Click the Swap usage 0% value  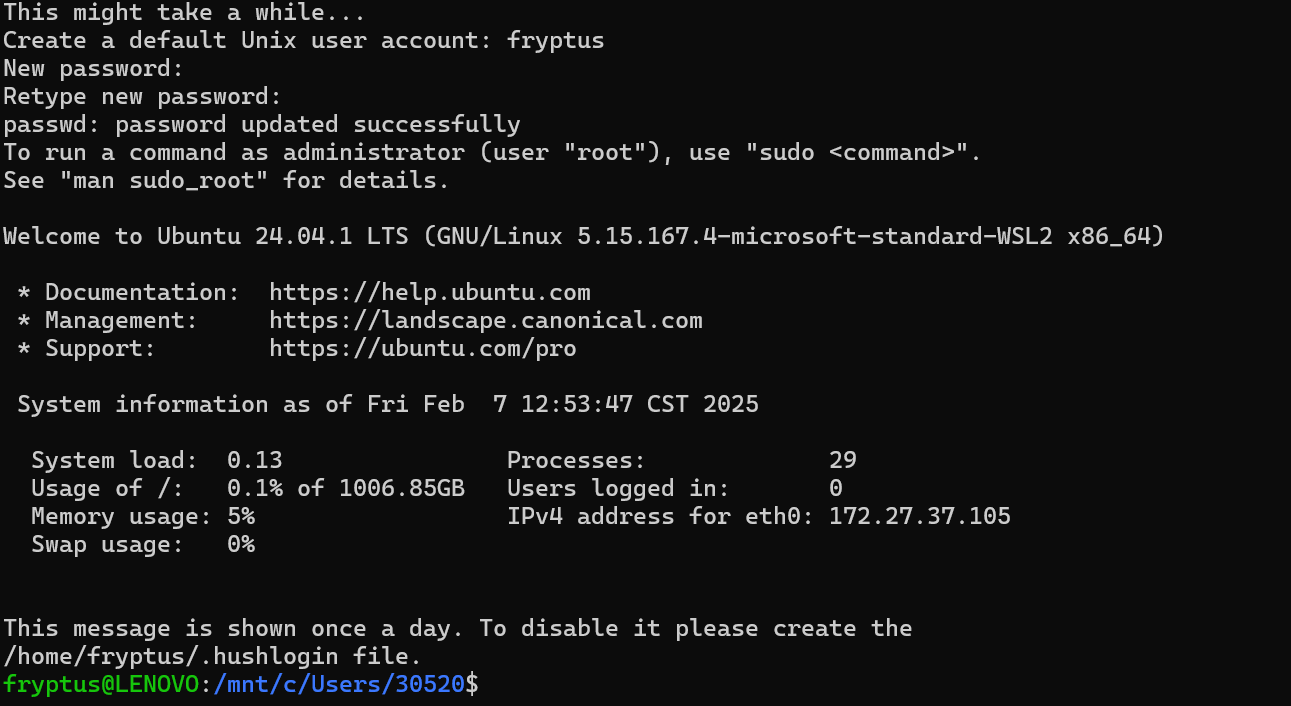[241, 545]
